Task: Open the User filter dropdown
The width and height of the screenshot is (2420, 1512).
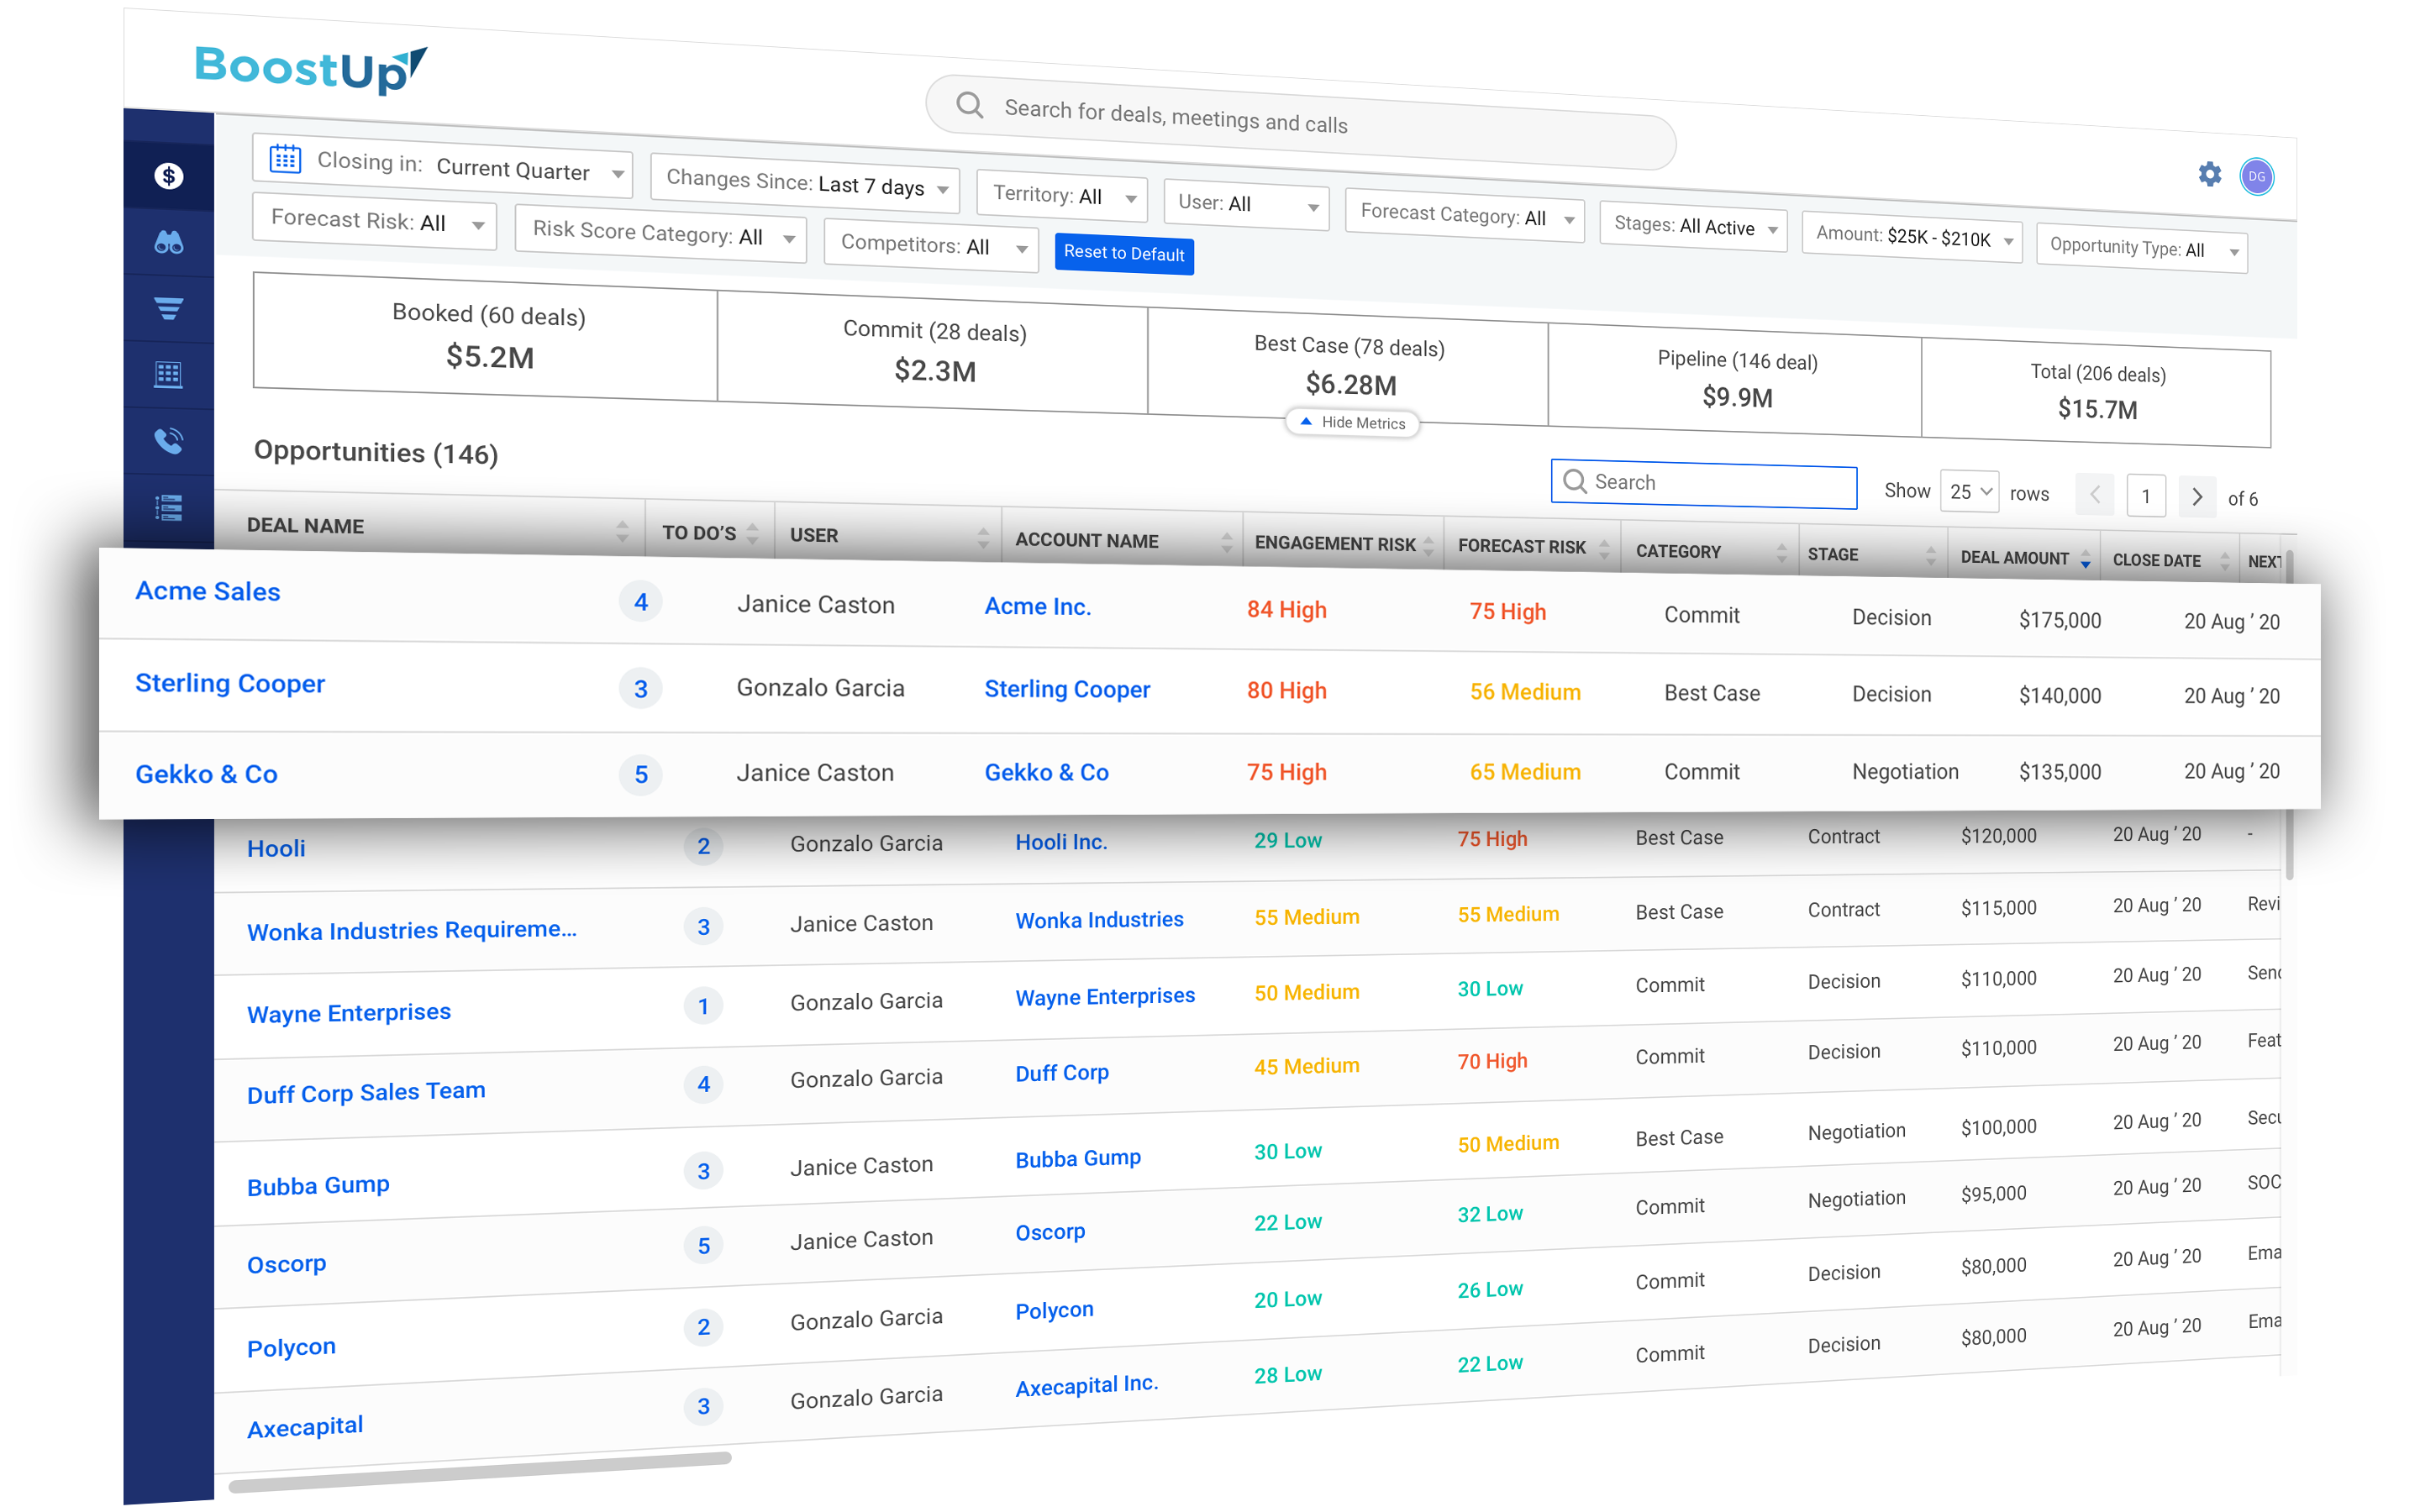Action: (1246, 205)
